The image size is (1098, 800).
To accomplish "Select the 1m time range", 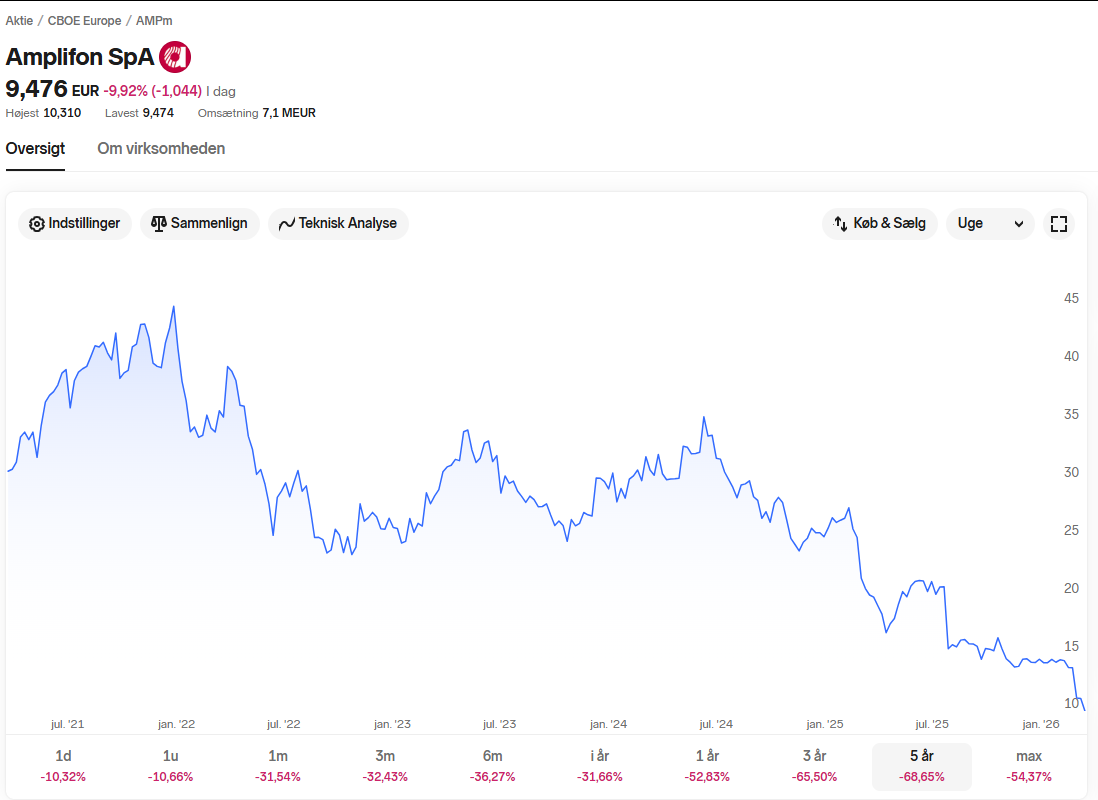I will click(278, 766).
